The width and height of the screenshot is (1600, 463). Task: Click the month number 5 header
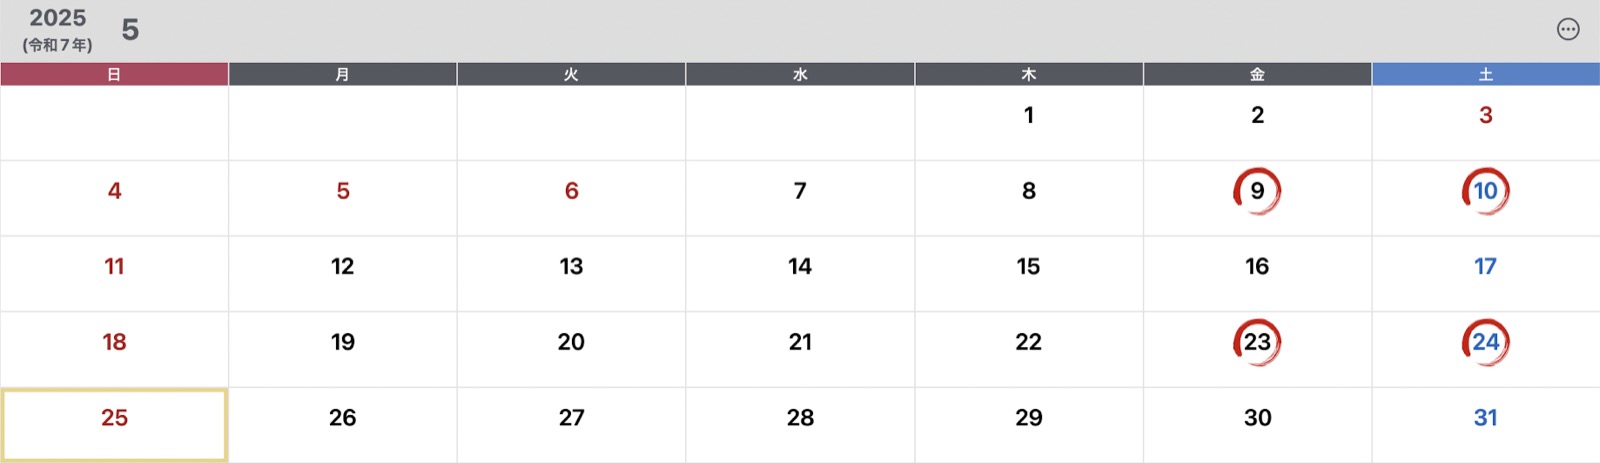(130, 30)
